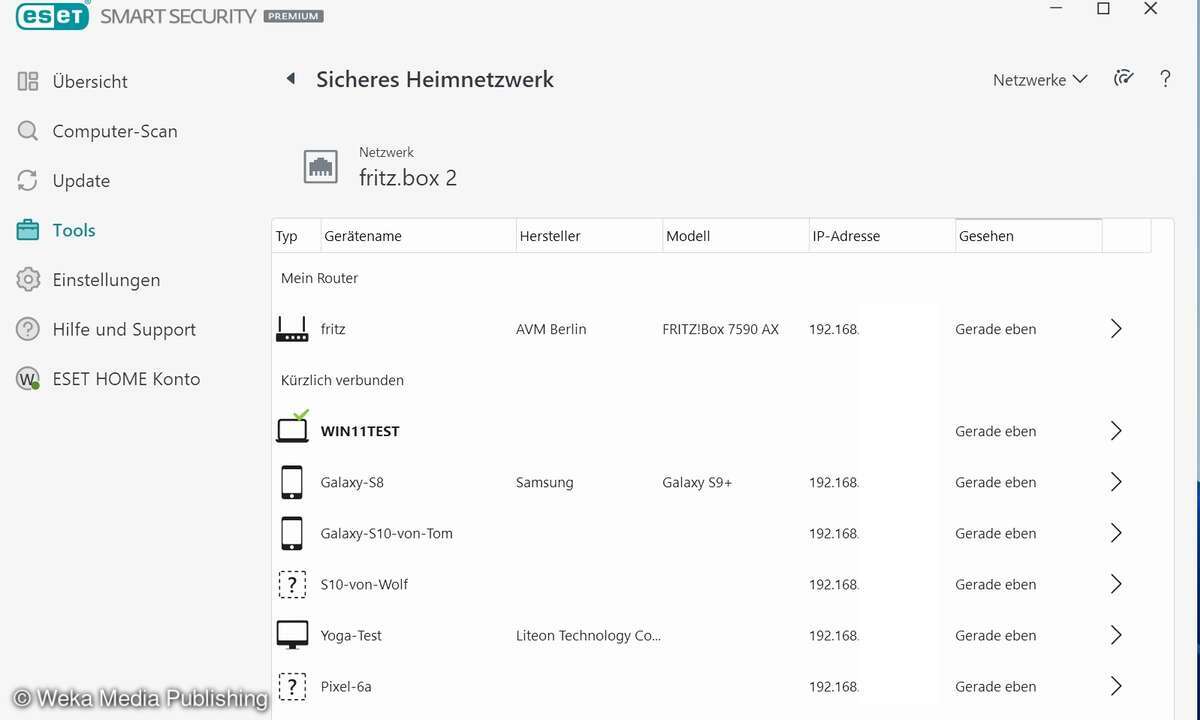This screenshot has height=720, width=1200.
Task: Sort by the Gerätename column header
Action: click(x=418, y=236)
